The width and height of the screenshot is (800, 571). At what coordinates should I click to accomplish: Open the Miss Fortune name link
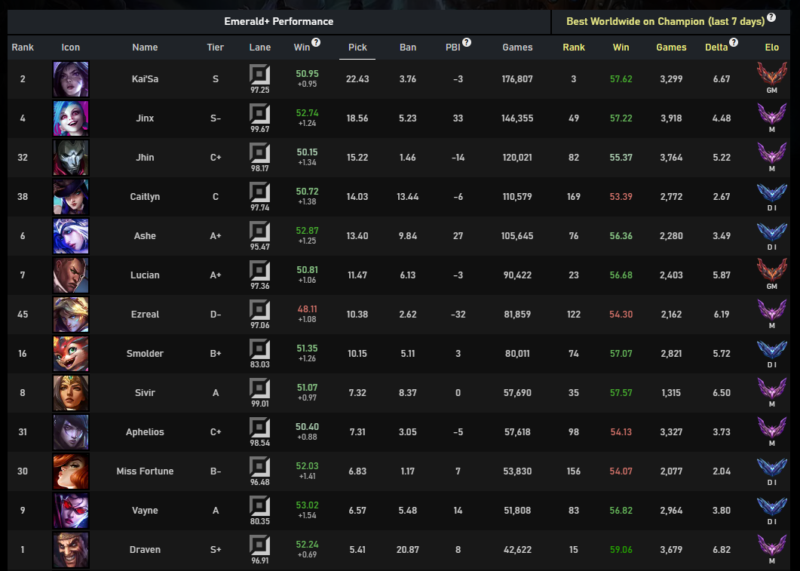point(145,471)
